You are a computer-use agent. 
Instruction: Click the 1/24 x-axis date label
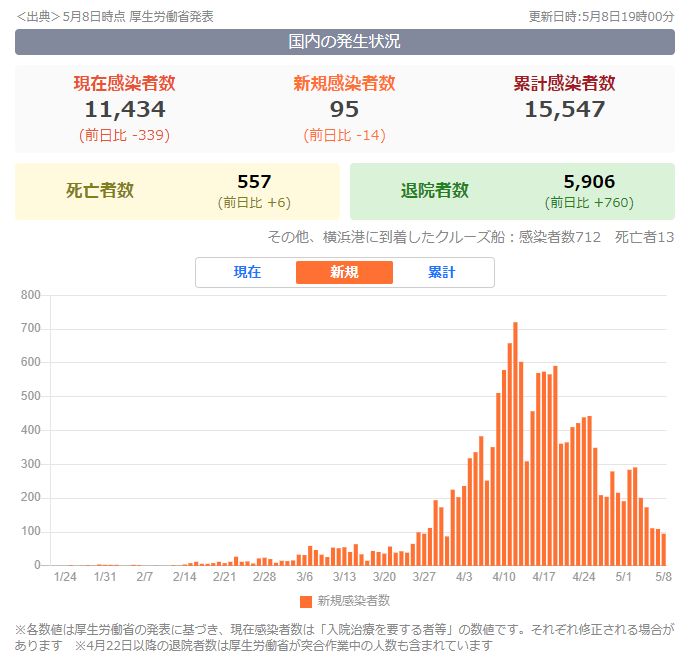pyautogui.click(x=65, y=577)
